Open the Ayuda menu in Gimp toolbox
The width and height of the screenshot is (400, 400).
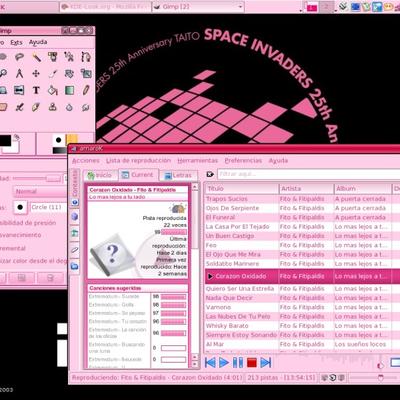(x=38, y=42)
